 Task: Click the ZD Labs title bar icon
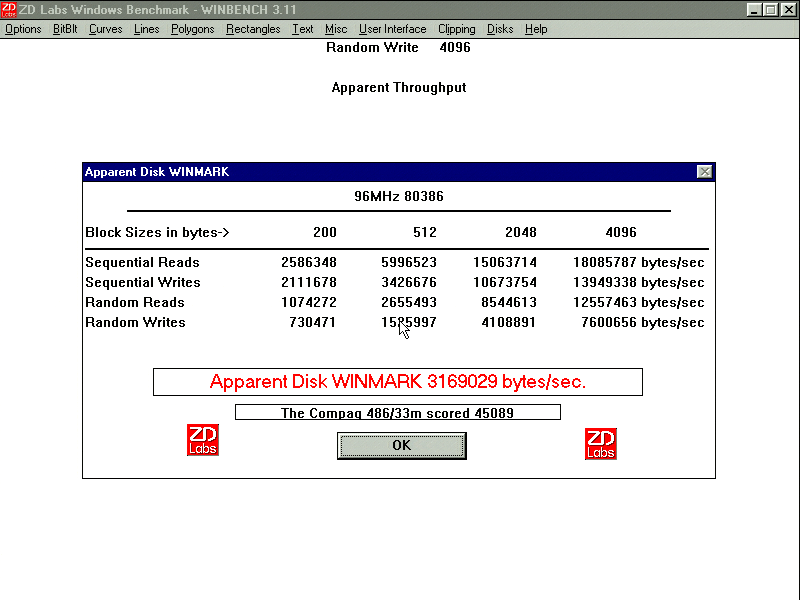coord(9,9)
